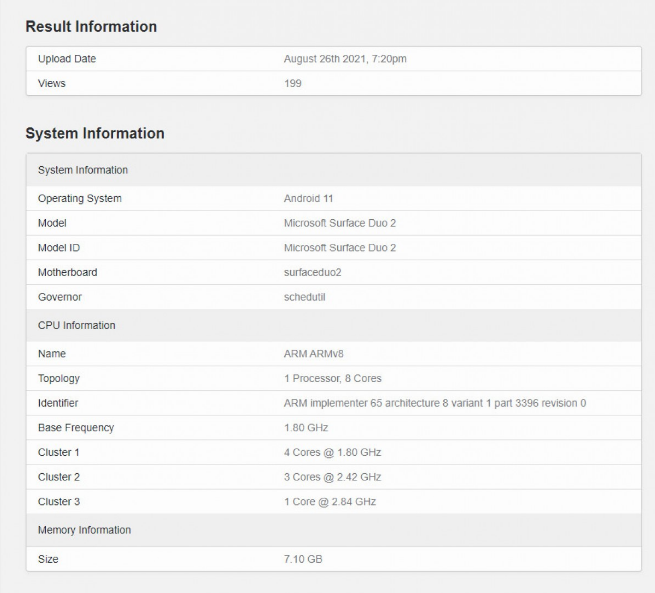Select the 'August 26th 2021, 7:20pm' value
This screenshot has width=655, height=593.
tap(345, 59)
